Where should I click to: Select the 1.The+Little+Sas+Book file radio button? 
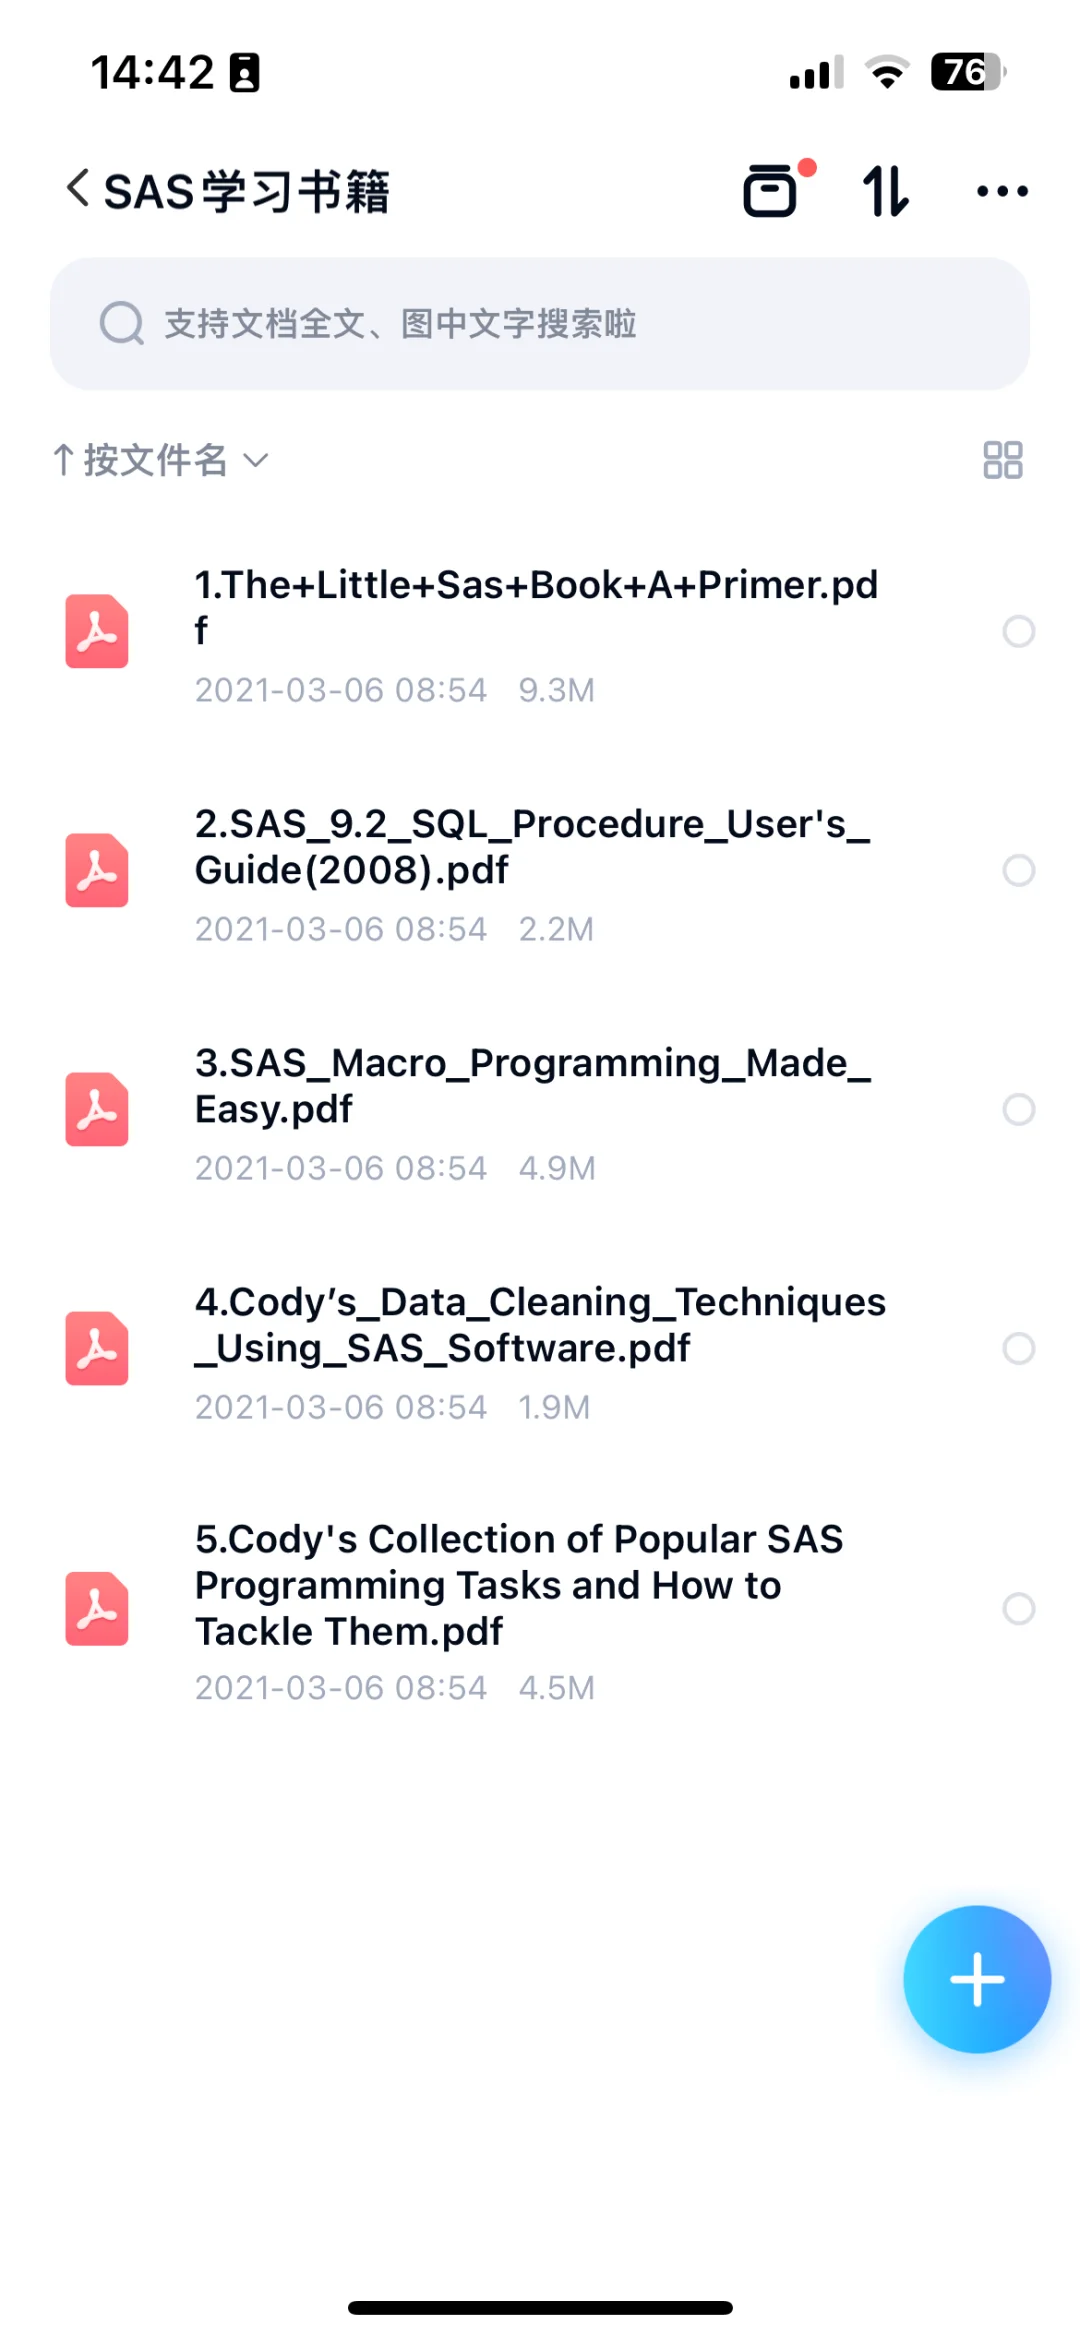(x=1018, y=631)
